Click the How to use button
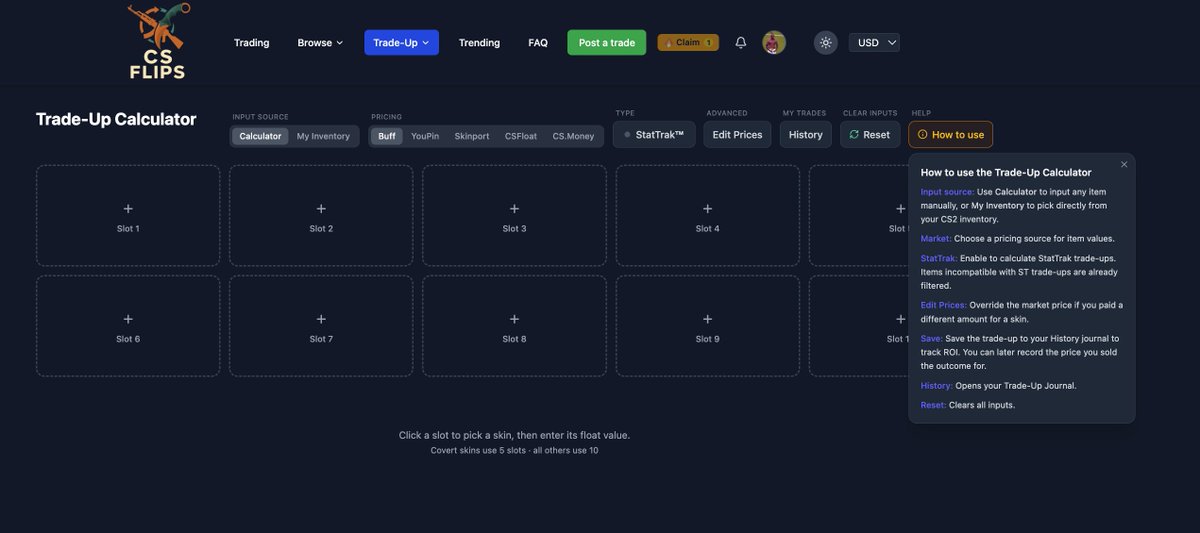The width and height of the screenshot is (1200, 533). (951, 134)
